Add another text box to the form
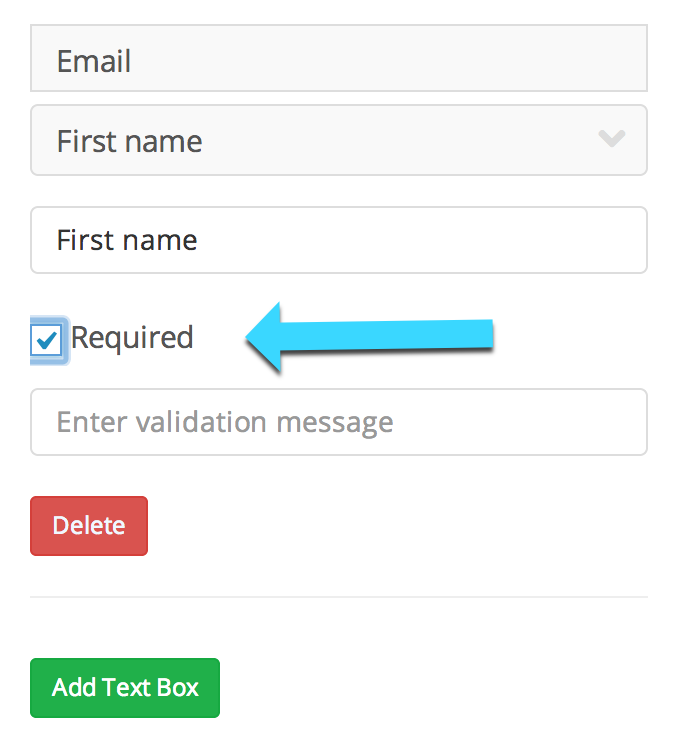Screen dimensions: 674x738 pyautogui.click(x=125, y=688)
